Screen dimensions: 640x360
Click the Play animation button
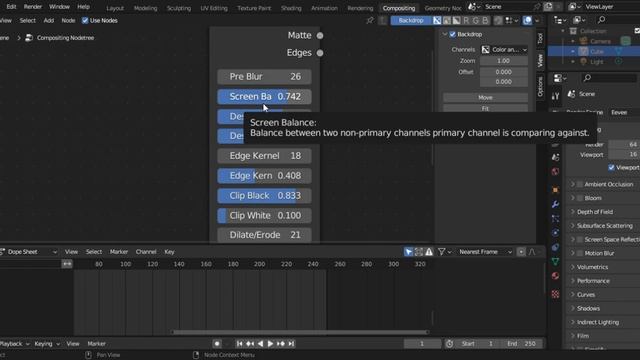pos(270,344)
